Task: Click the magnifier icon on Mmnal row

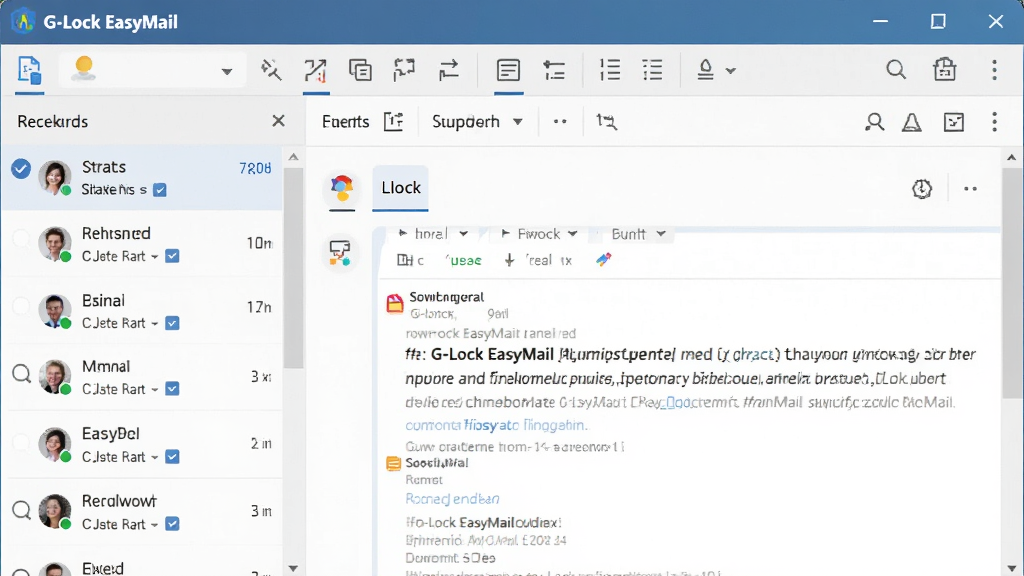Action: pyautogui.click(x=22, y=374)
